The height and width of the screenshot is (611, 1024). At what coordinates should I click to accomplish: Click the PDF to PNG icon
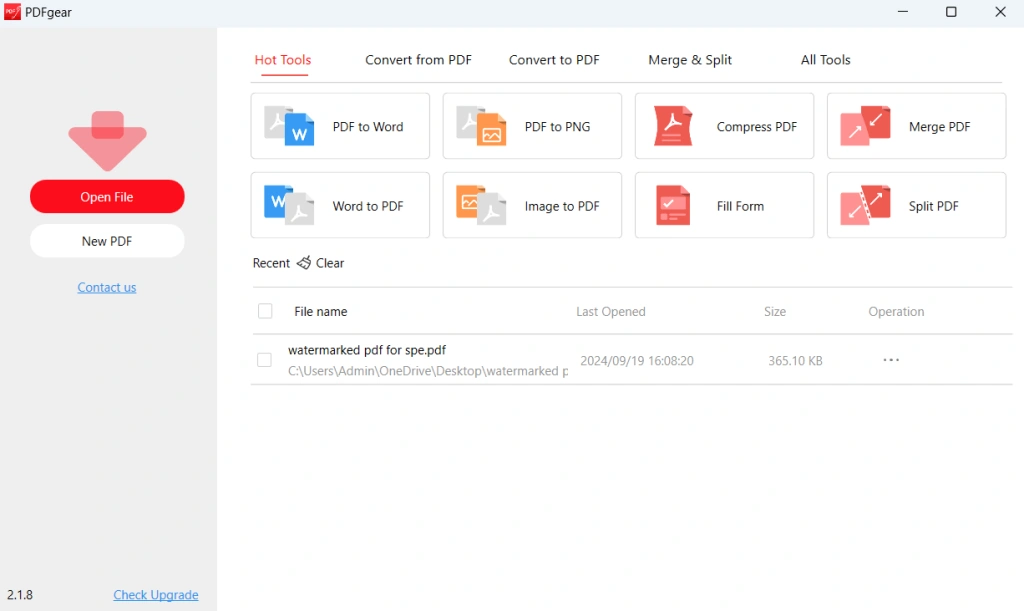tap(481, 126)
